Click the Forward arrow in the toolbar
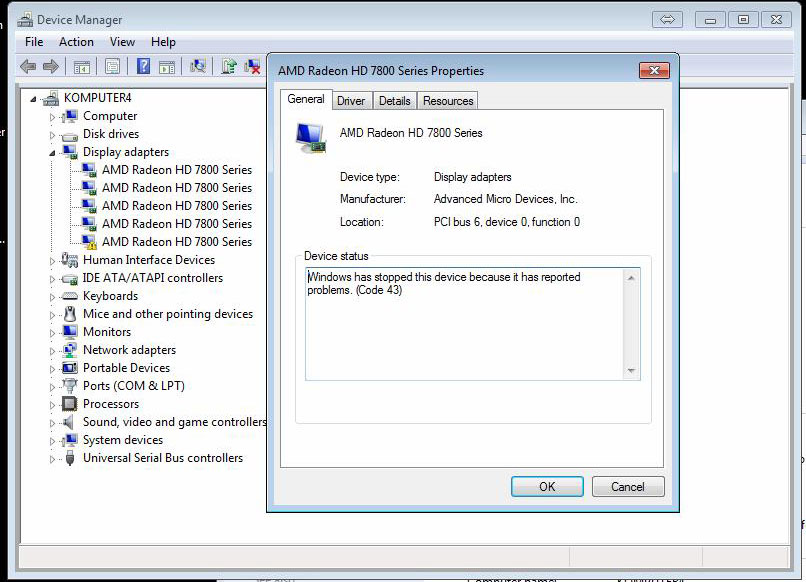 [50, 66]
